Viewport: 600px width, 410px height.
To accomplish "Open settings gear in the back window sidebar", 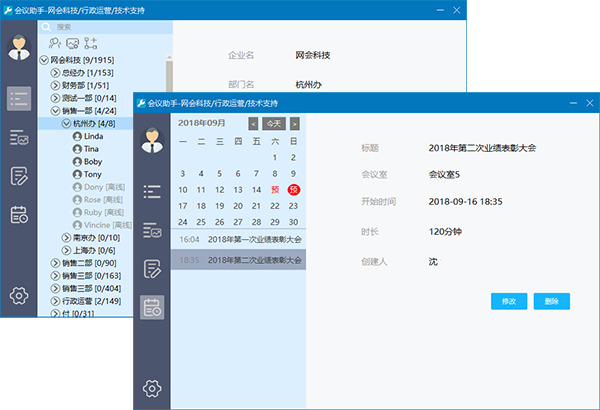I will [x=18, y=295].
